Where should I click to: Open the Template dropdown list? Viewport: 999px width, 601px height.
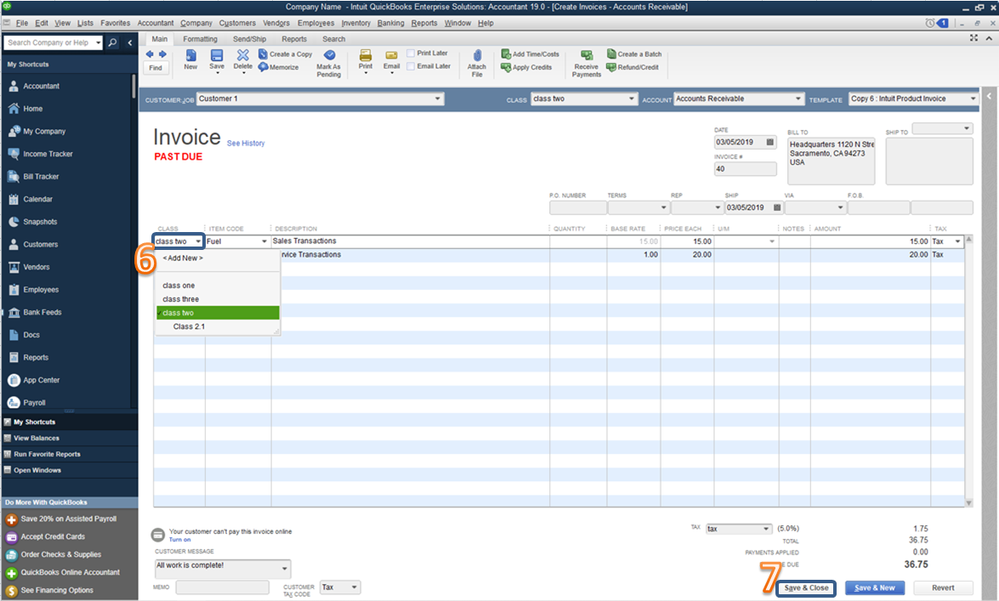[x=973, y=99]
